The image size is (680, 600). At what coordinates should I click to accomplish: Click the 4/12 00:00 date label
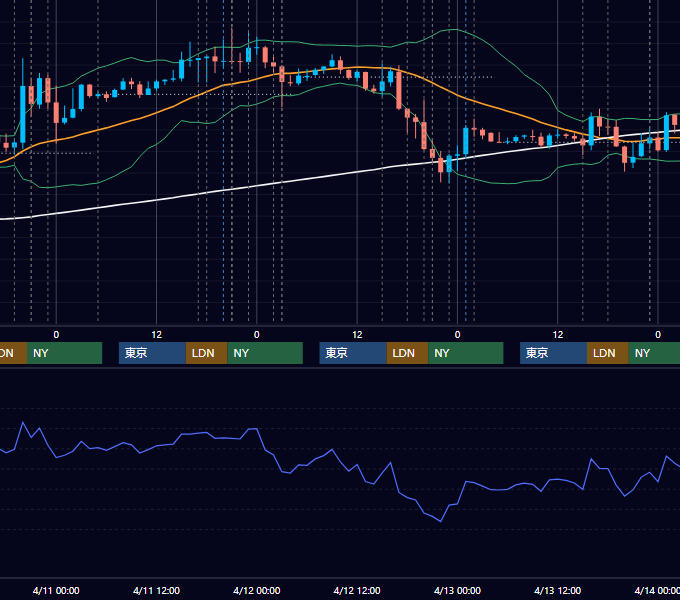256,590
